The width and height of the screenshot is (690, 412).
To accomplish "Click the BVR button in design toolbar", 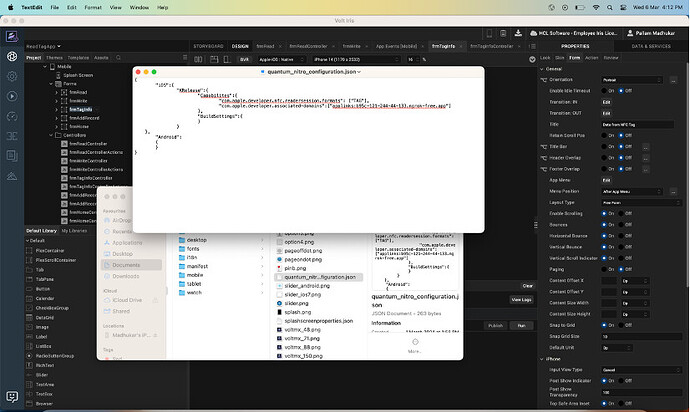I will [244, 59].
